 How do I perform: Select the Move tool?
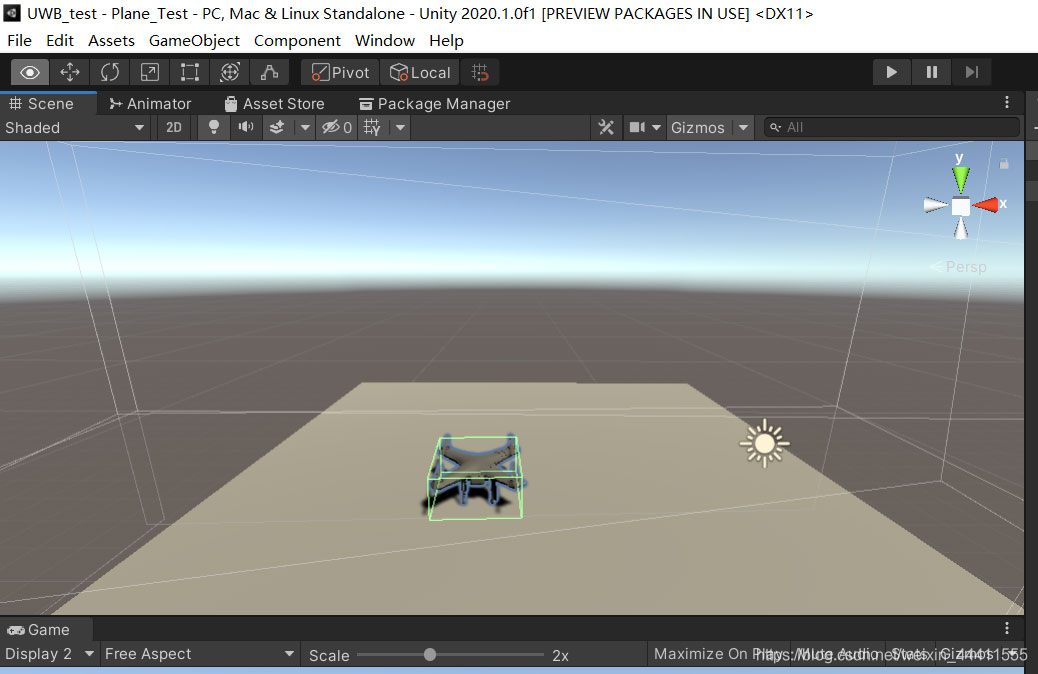point(70,72)
